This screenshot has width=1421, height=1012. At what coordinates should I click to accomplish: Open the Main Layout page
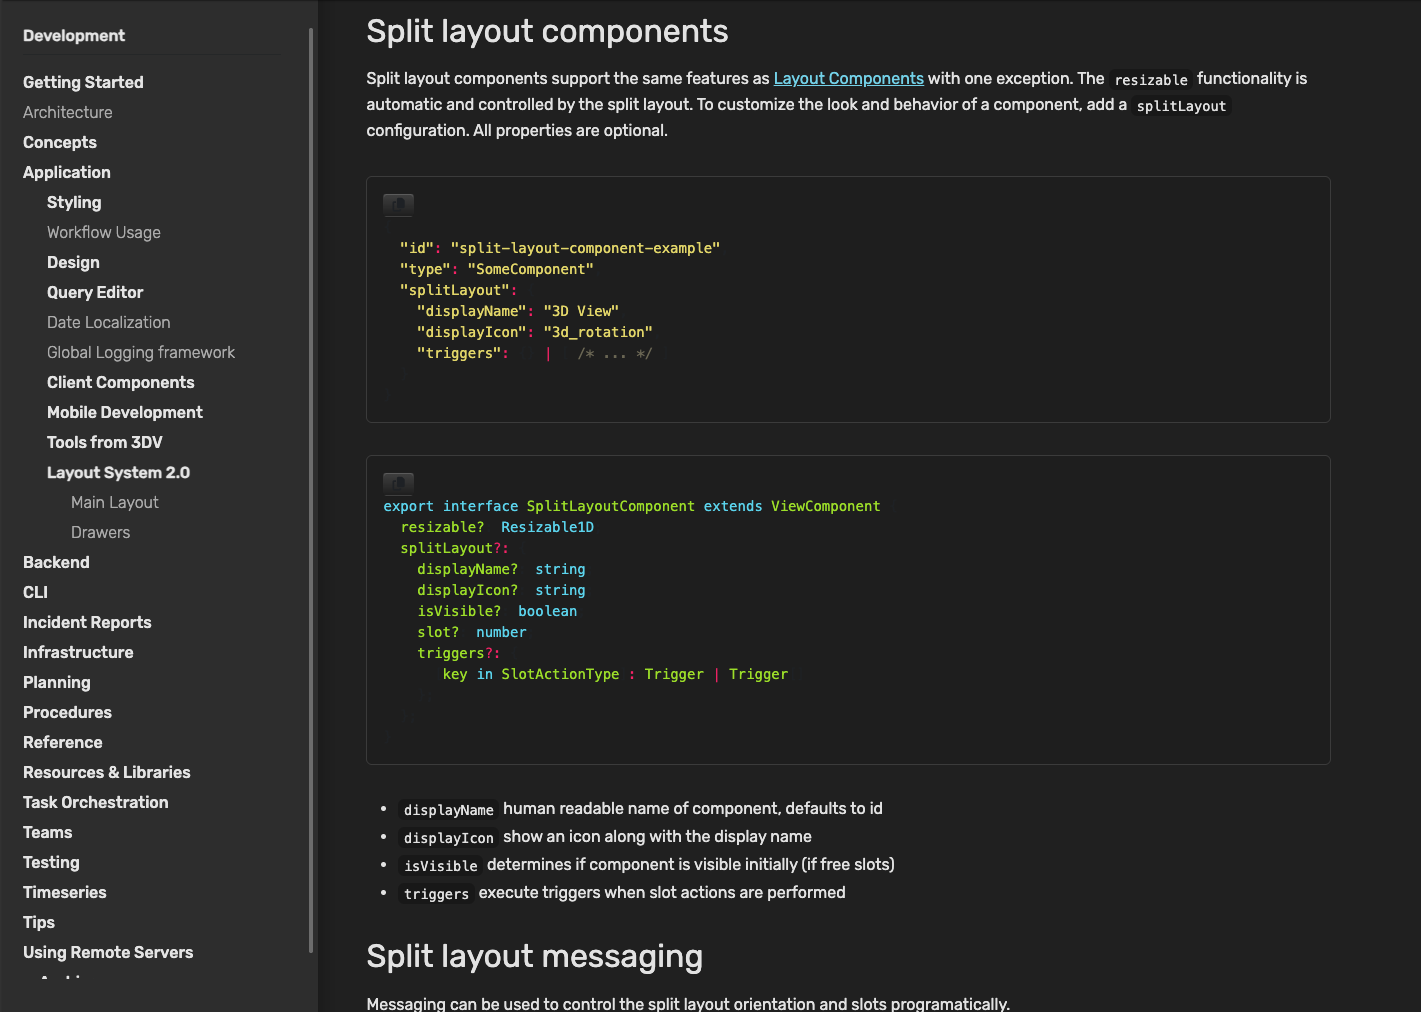click(x=114, y=502)
